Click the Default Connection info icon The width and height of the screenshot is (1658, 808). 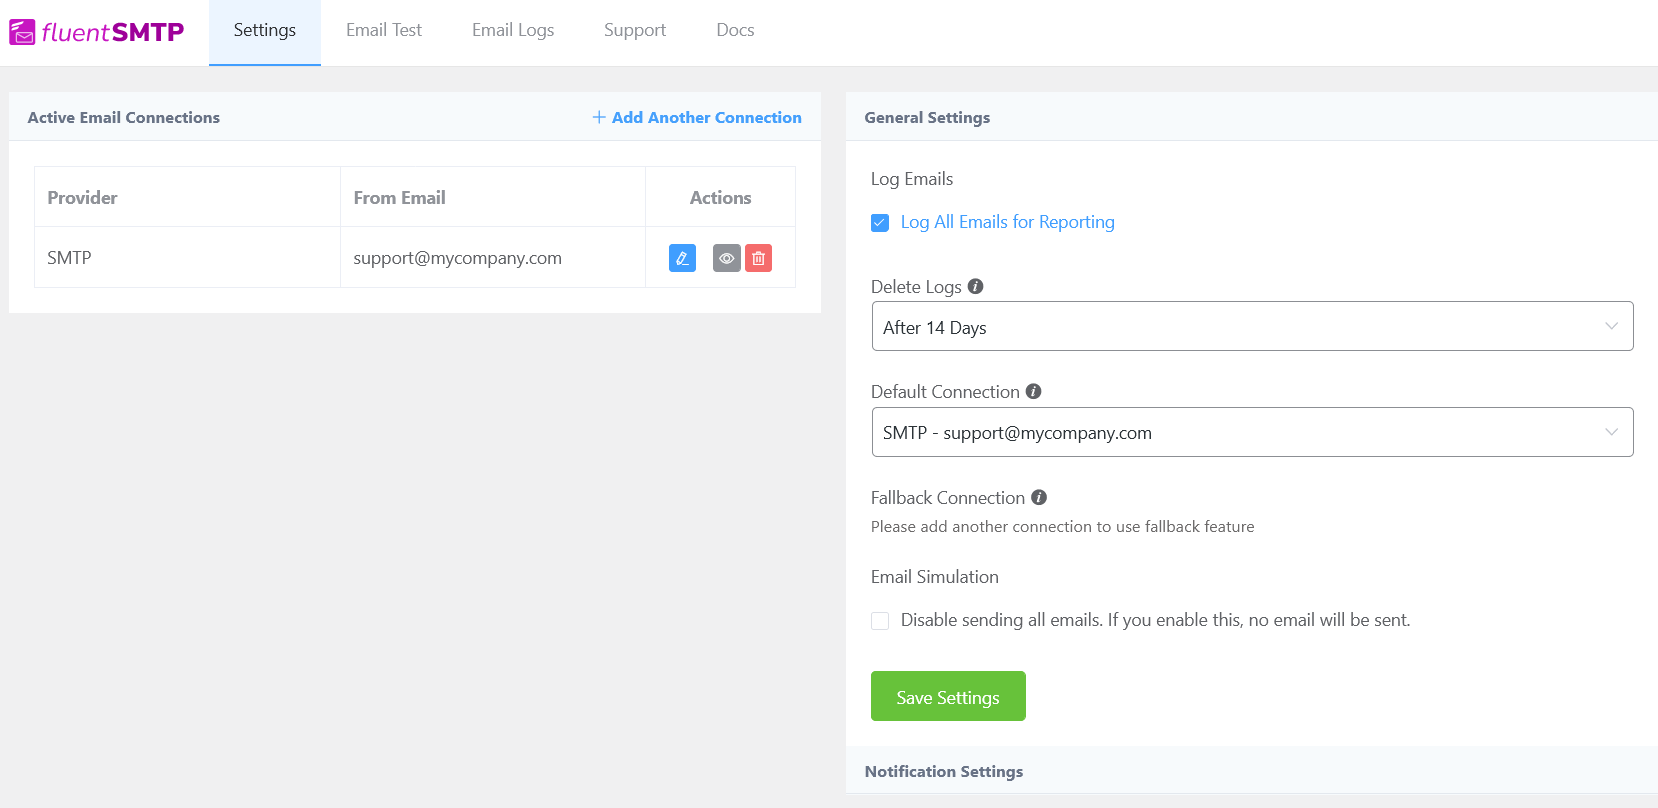pos(1034,391)
